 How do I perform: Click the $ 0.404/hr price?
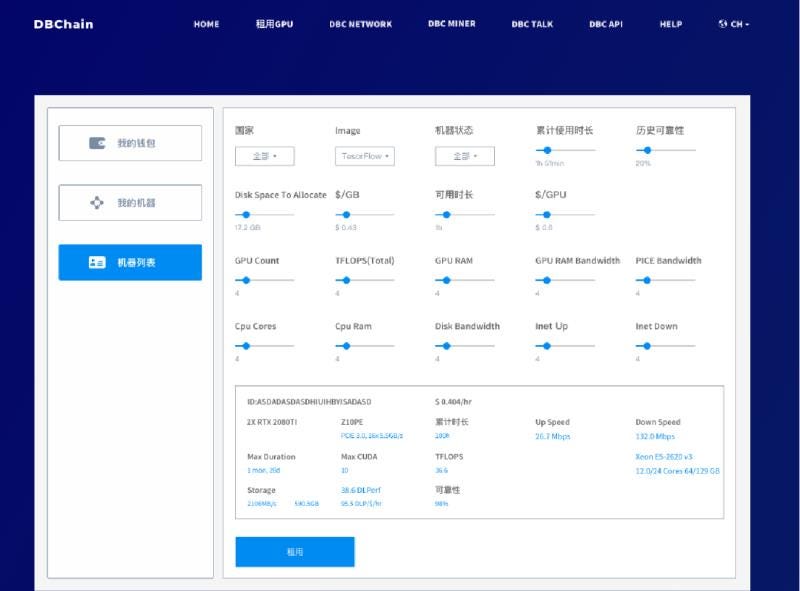[453, 402]
